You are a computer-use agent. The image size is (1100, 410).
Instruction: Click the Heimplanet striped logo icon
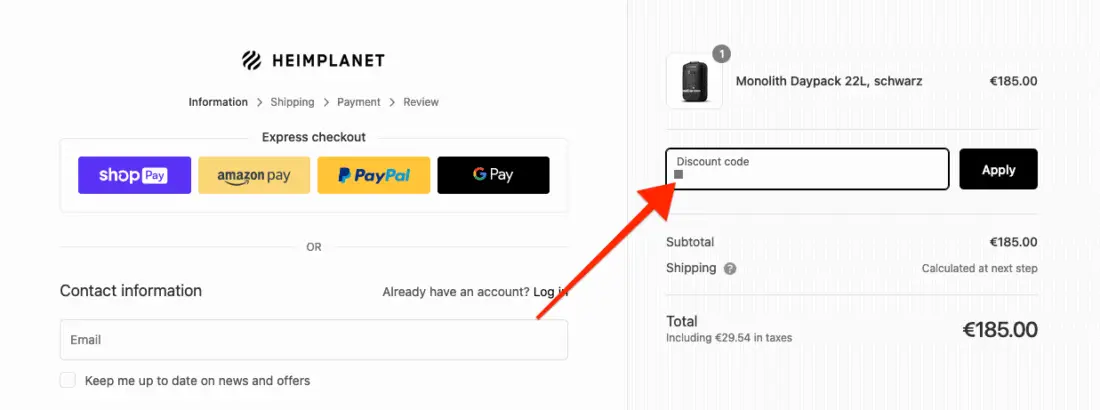[x=252, y=61]
